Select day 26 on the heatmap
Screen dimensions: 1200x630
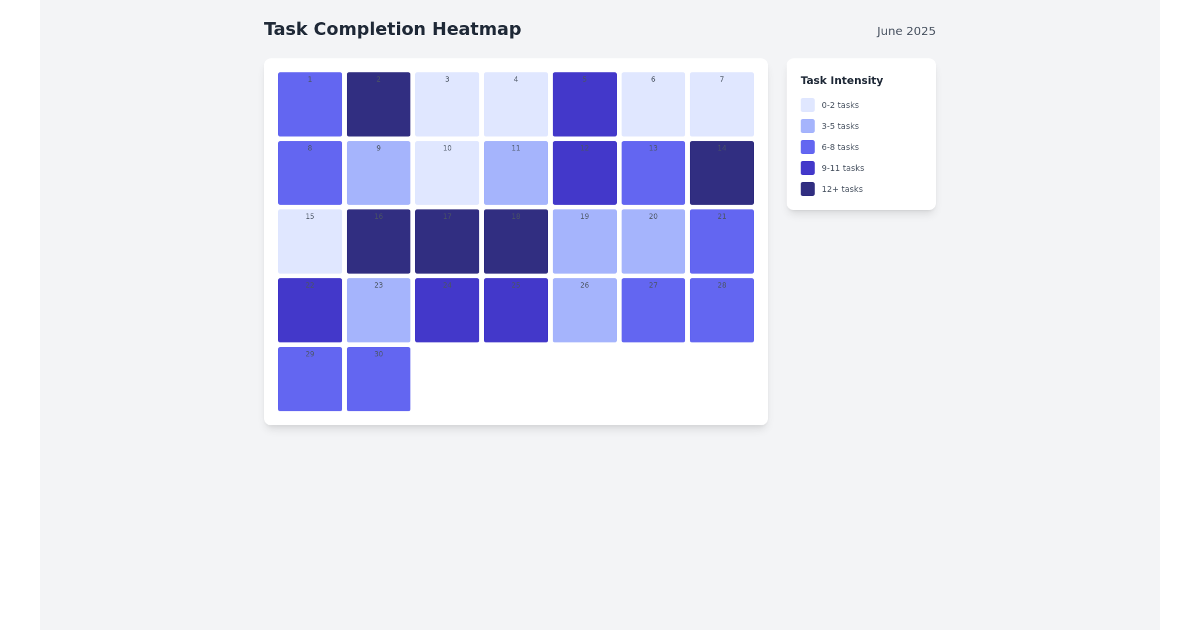(x=585, y=310)
